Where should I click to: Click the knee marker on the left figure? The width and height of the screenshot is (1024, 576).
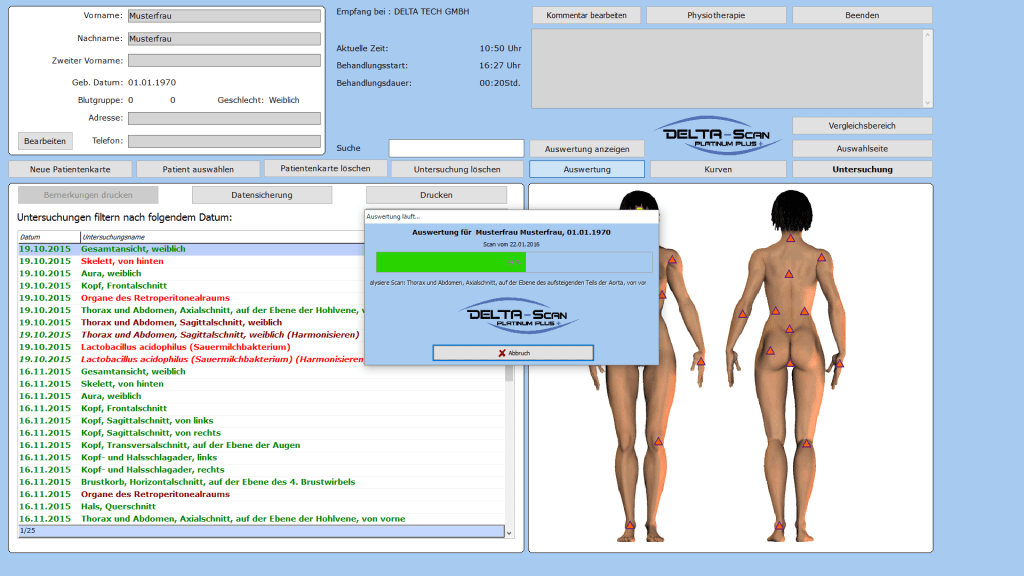tap(658, 441)
